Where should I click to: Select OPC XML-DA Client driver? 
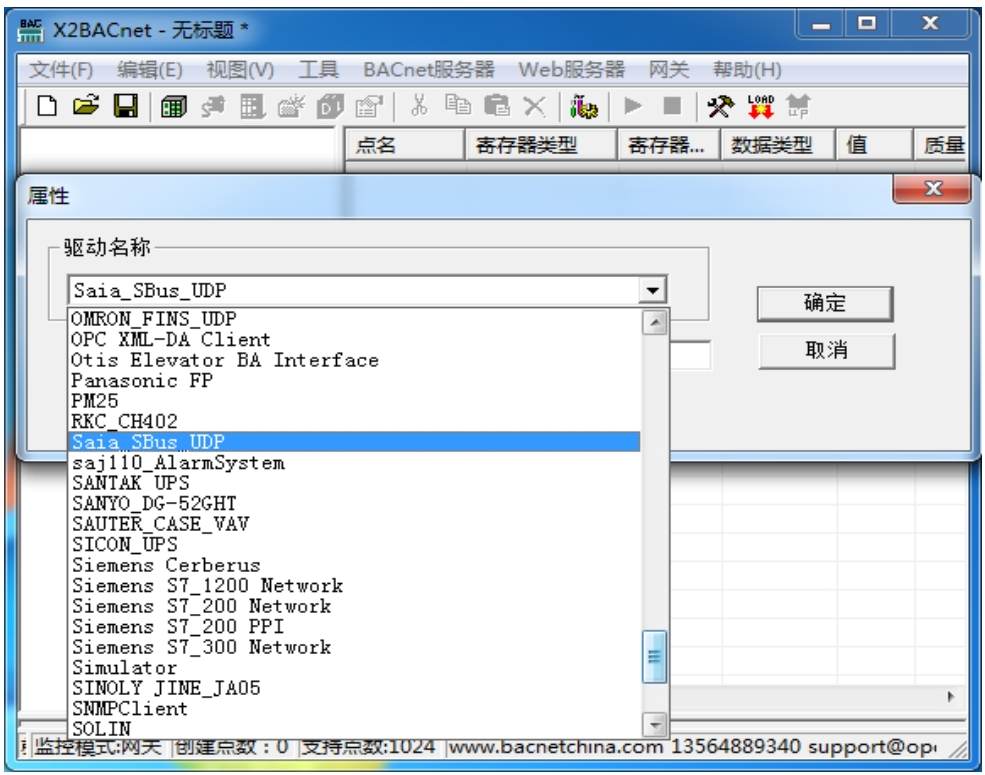point(354,339)
